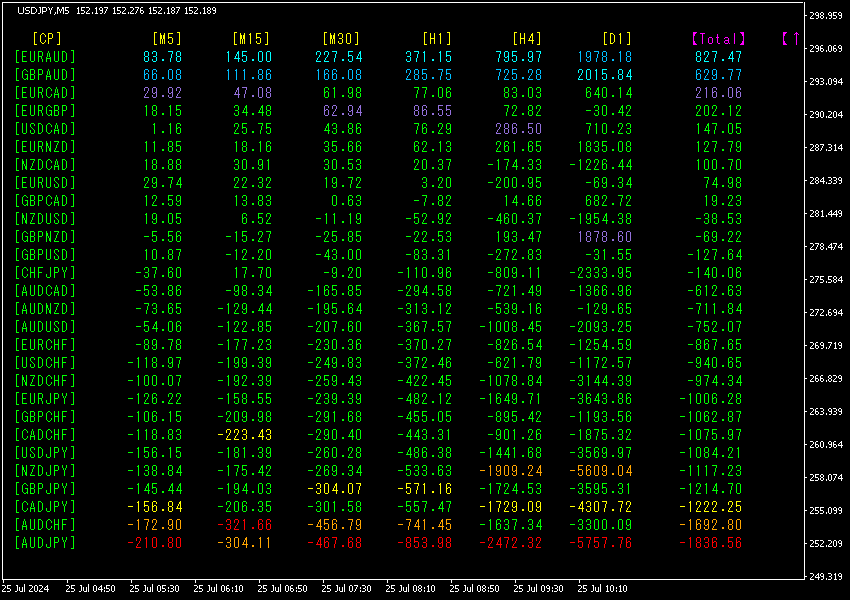This screenshot has width=850, height=600.
Task: Select the [NZDUSD] pair label
Action: [x=45, y=219]
